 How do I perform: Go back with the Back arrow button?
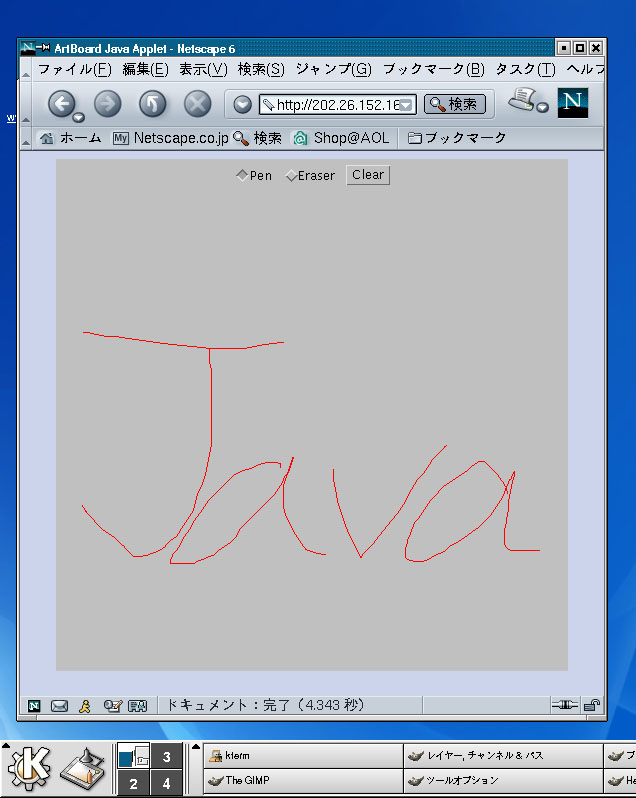[x=62, y=104]
